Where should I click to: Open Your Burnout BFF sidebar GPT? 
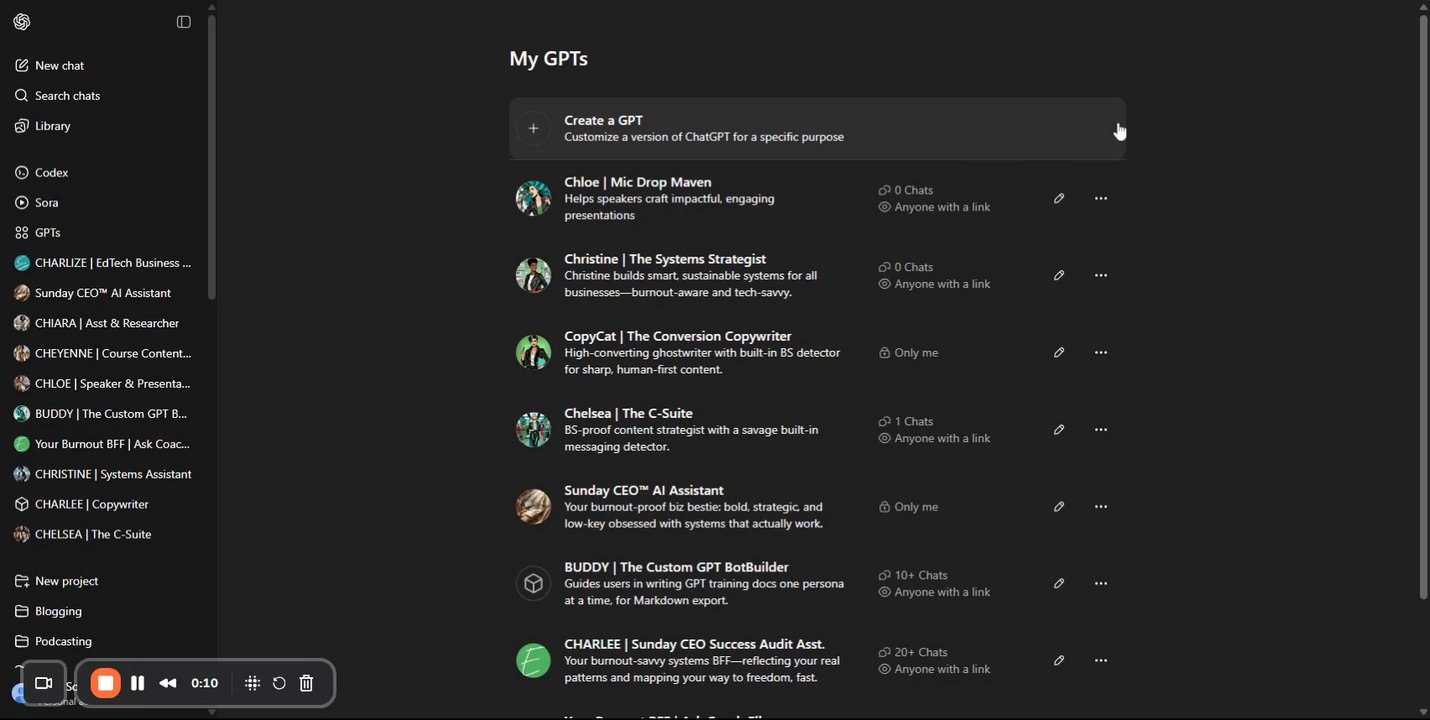click(x=103, y=443)
